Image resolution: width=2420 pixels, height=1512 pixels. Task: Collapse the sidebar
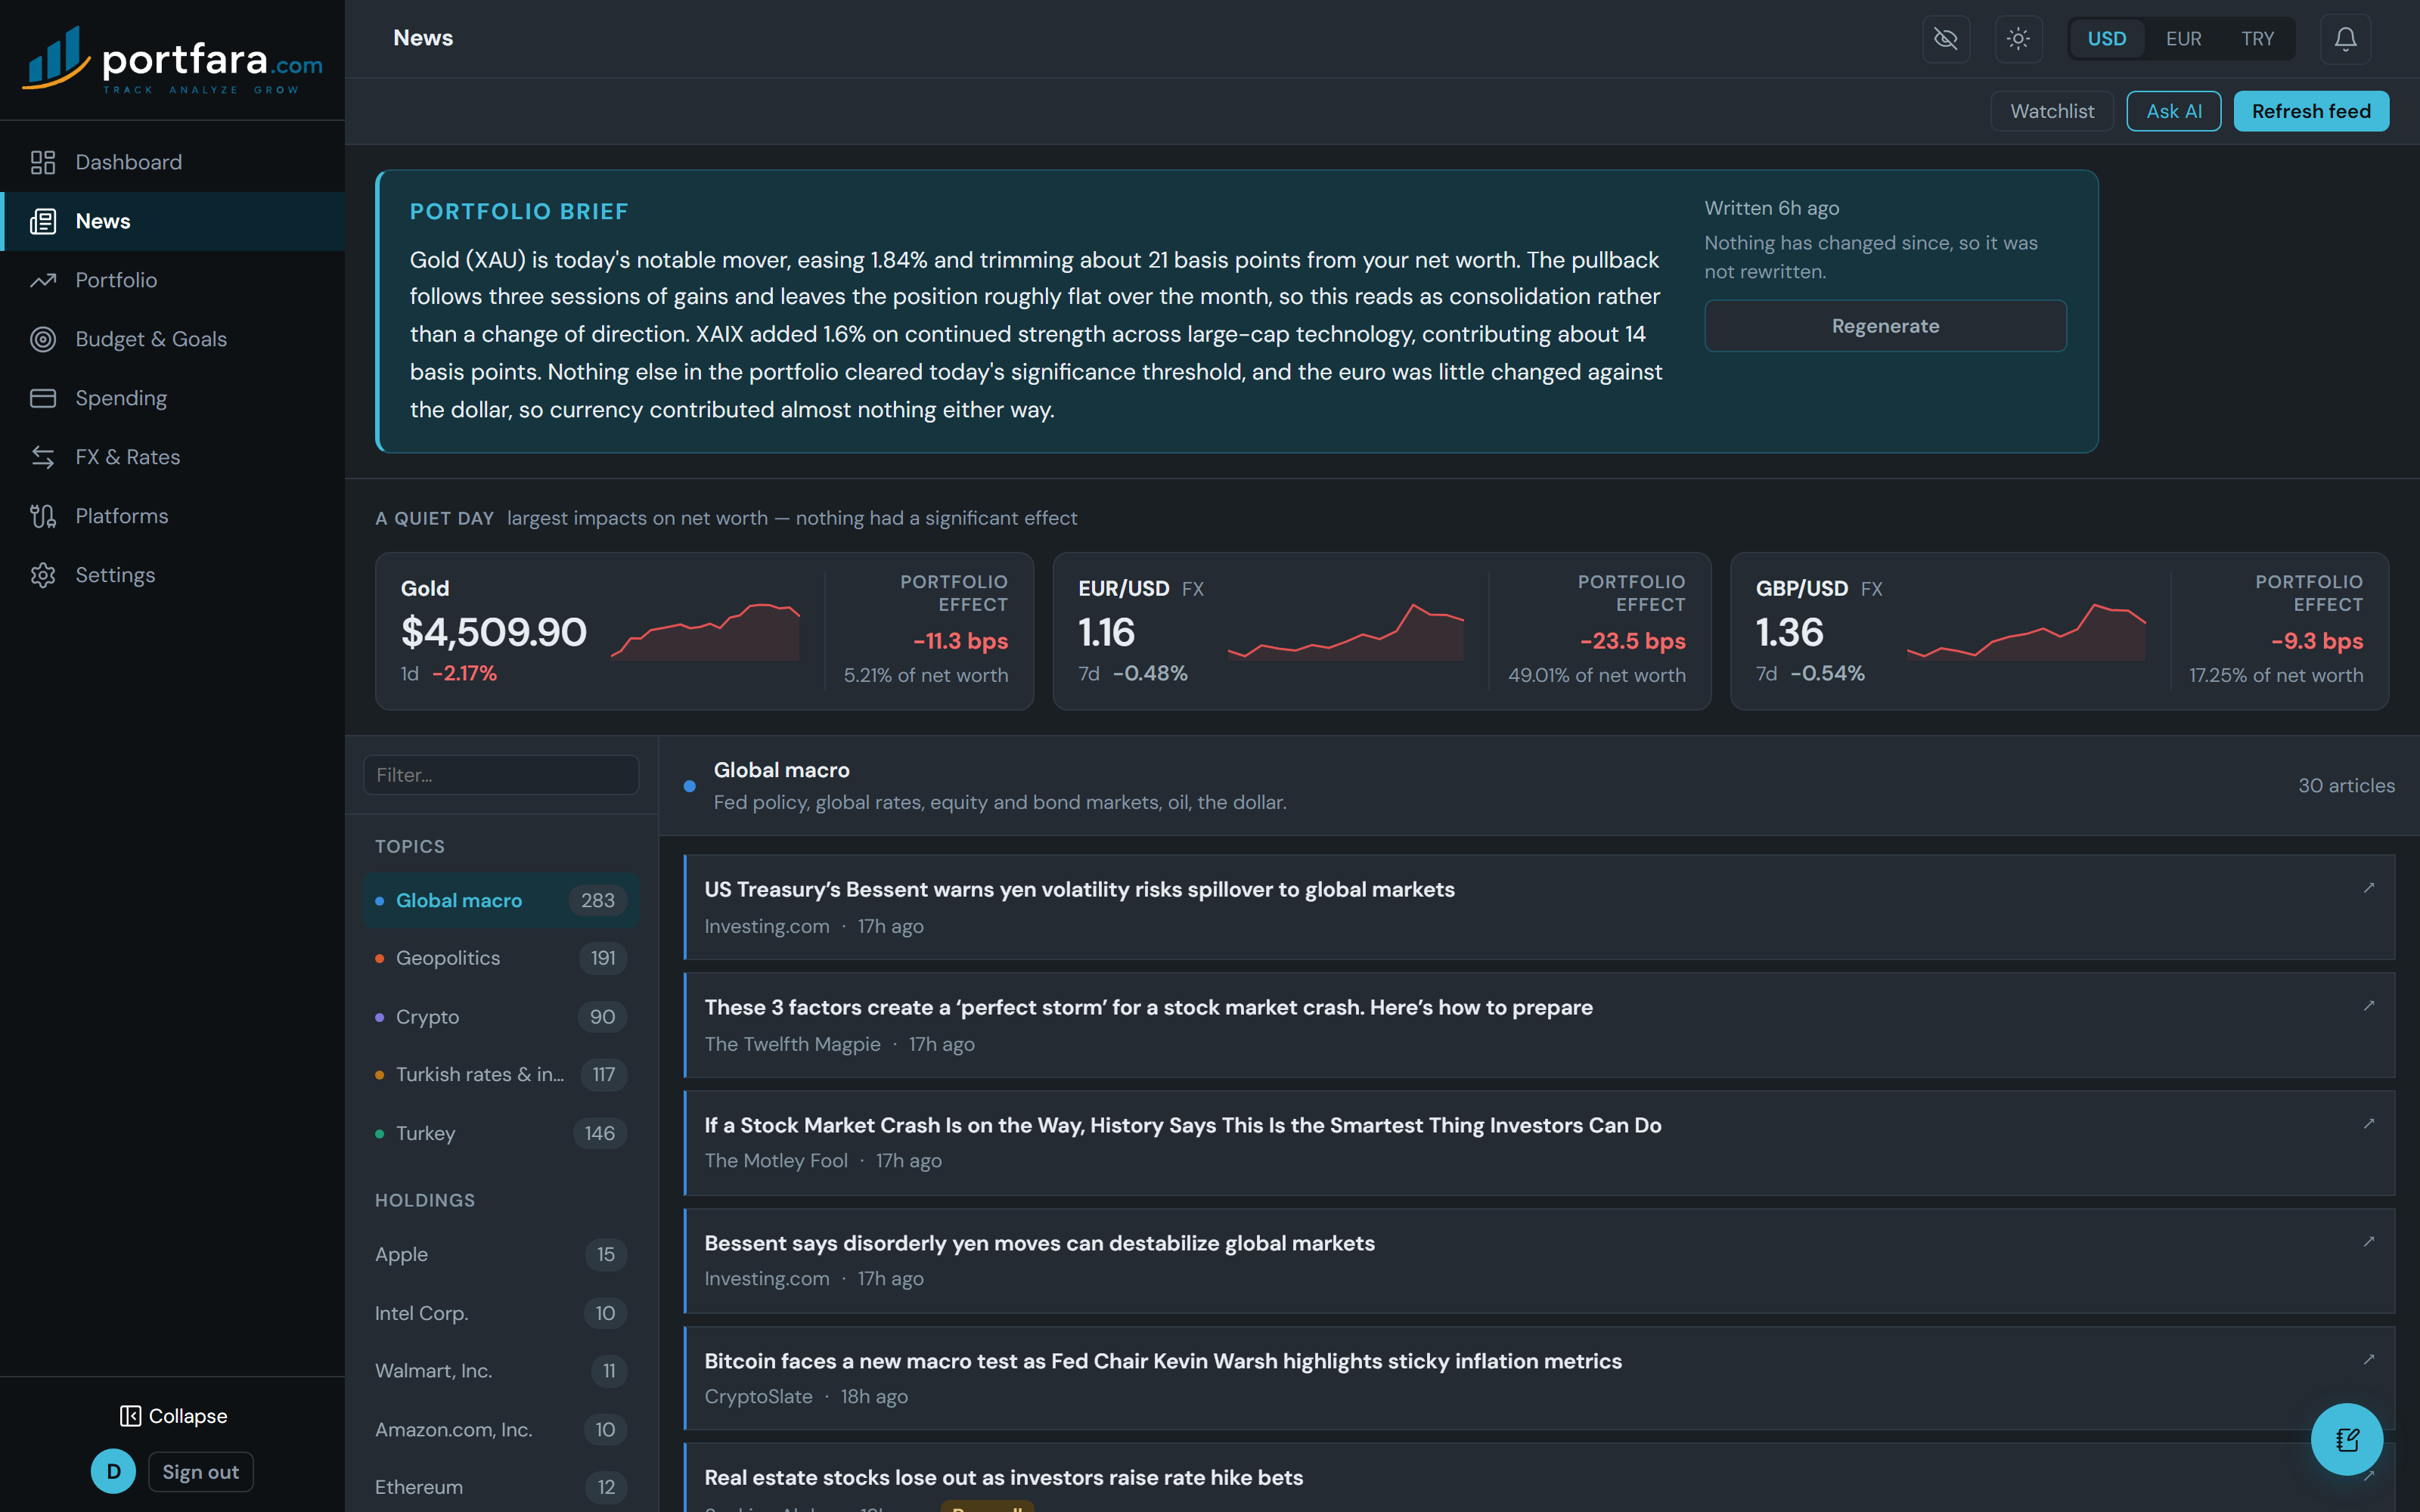173,1416
